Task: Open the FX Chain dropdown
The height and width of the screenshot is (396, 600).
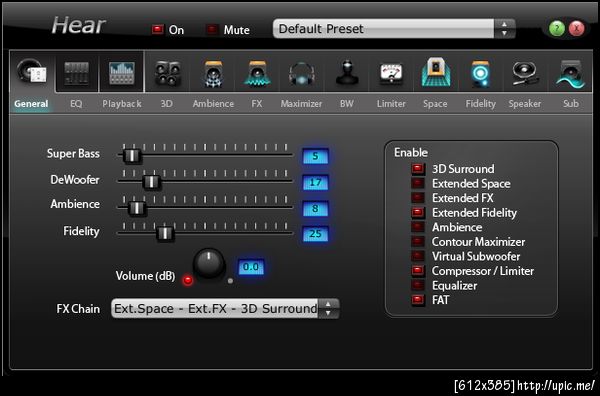Action: 214,308
